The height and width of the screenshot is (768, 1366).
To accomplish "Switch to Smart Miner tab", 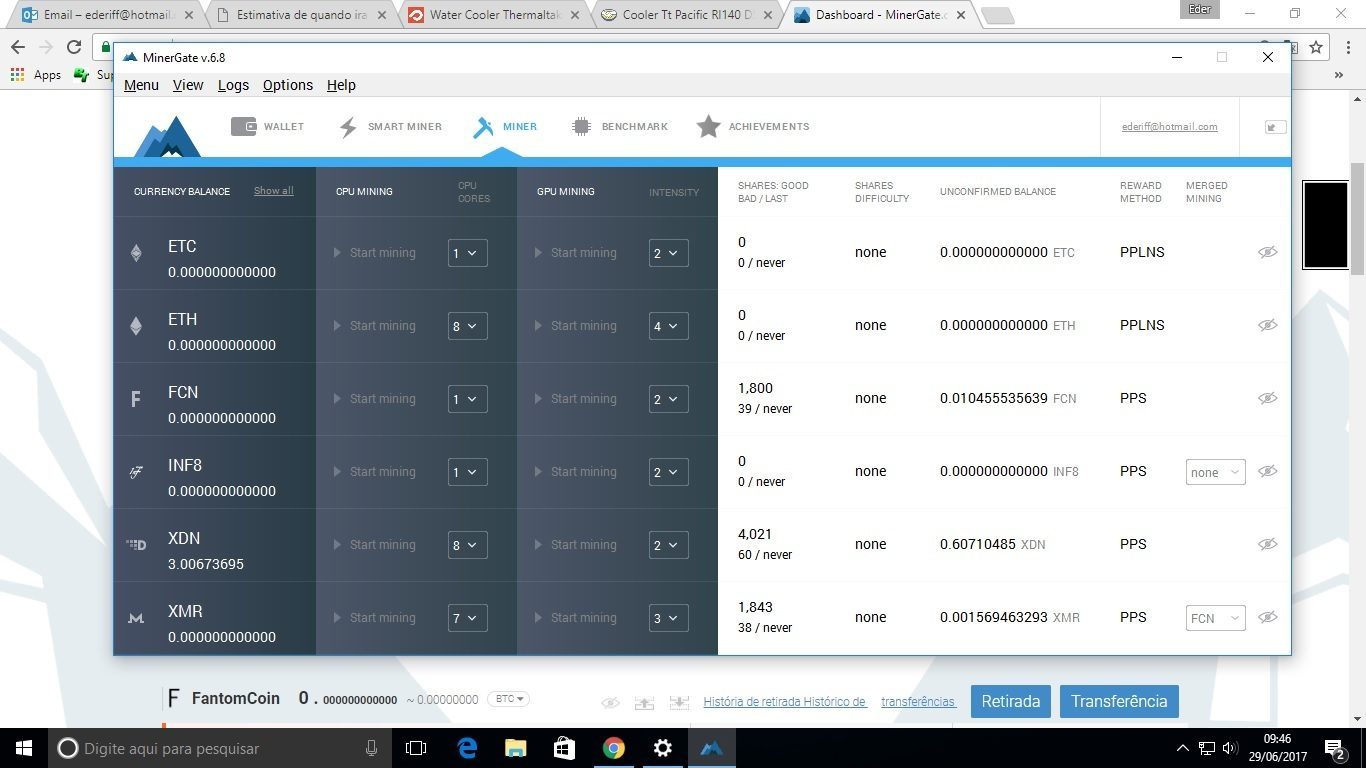I will [x=390, y=127].
